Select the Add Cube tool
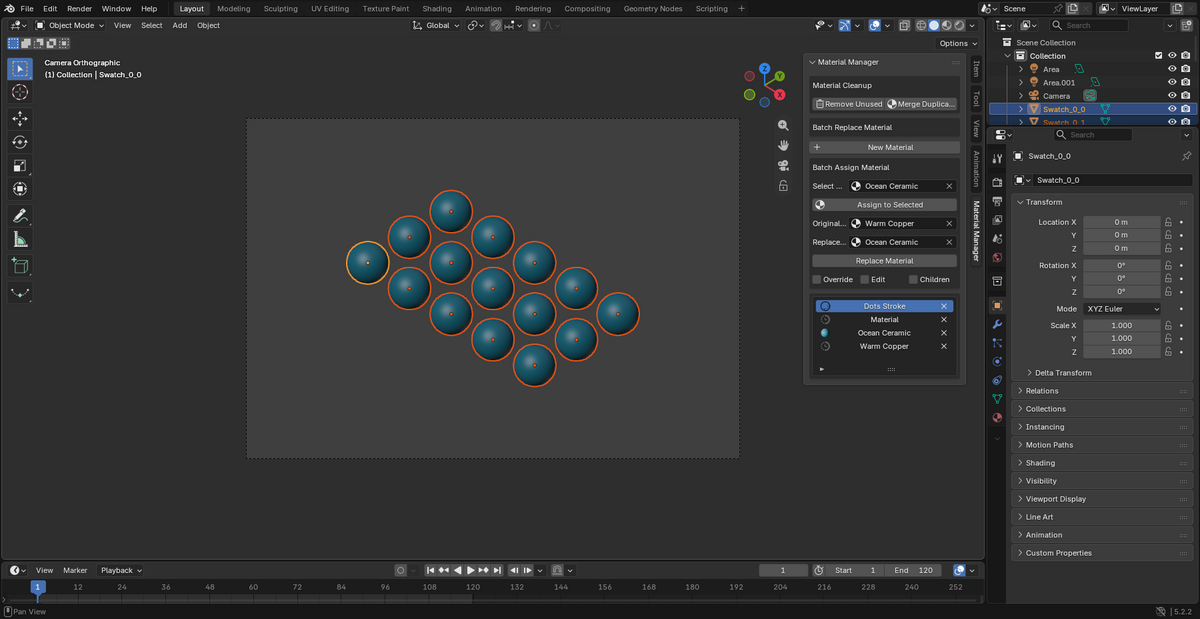This screenshot has width=1200, height=619. (x=20, y=266)
